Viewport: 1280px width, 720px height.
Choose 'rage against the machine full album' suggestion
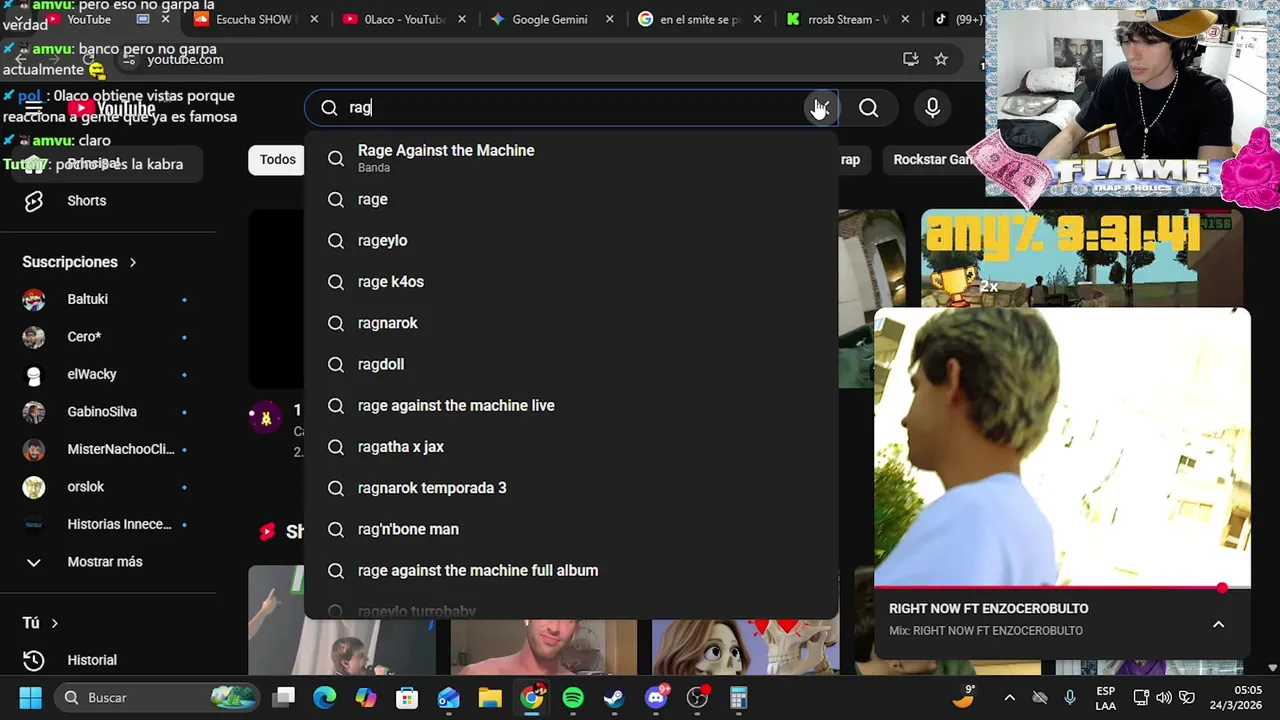[x=571, y=570]
